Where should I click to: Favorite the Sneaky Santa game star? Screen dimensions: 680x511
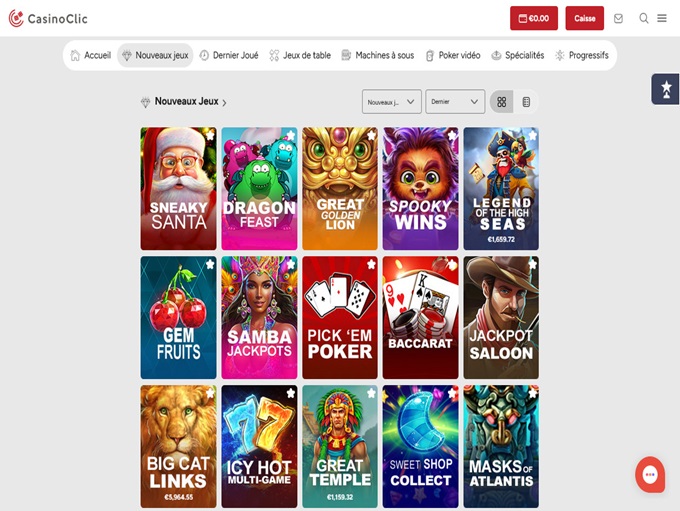click(209, 135)
